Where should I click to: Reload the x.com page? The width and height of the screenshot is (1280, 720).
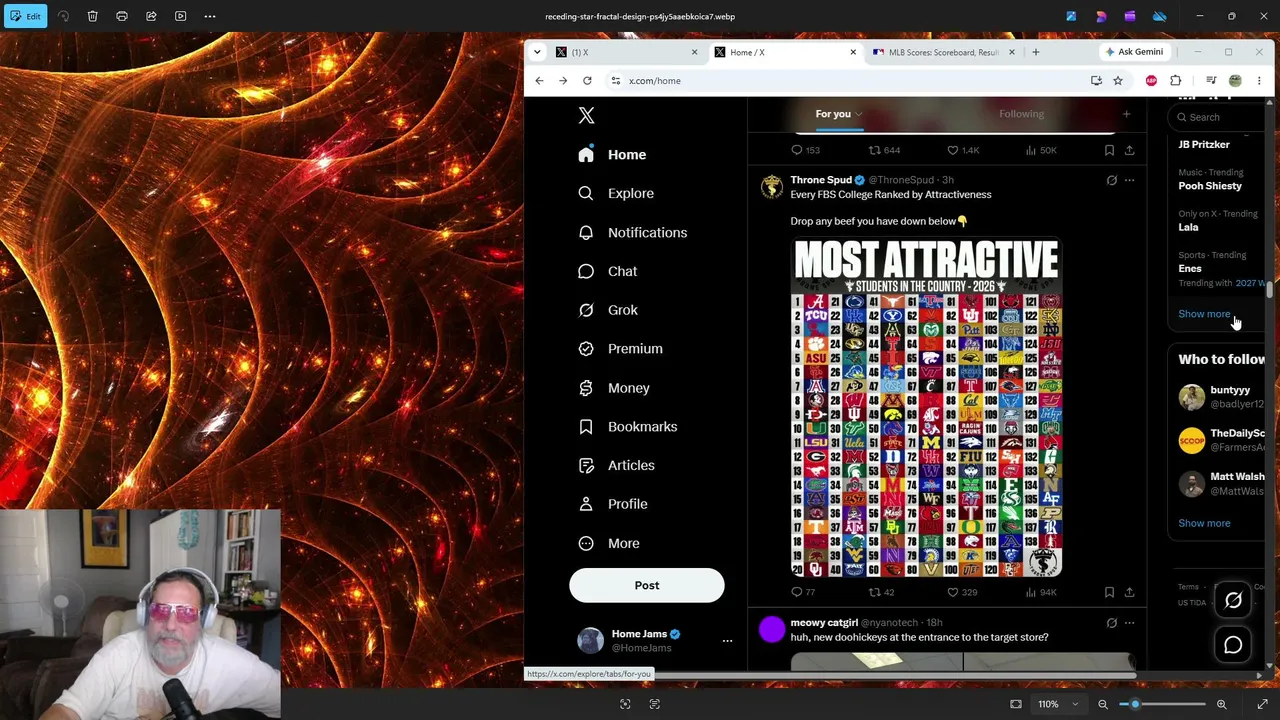point(587,81)
